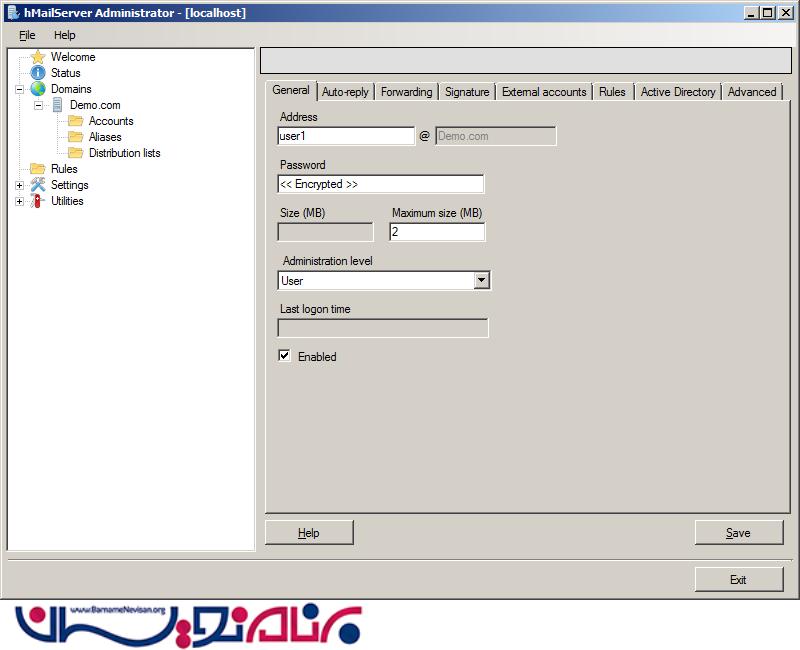The image size is (800, 650).
Task: Switch to the General tab
Action: pos(291,90)
